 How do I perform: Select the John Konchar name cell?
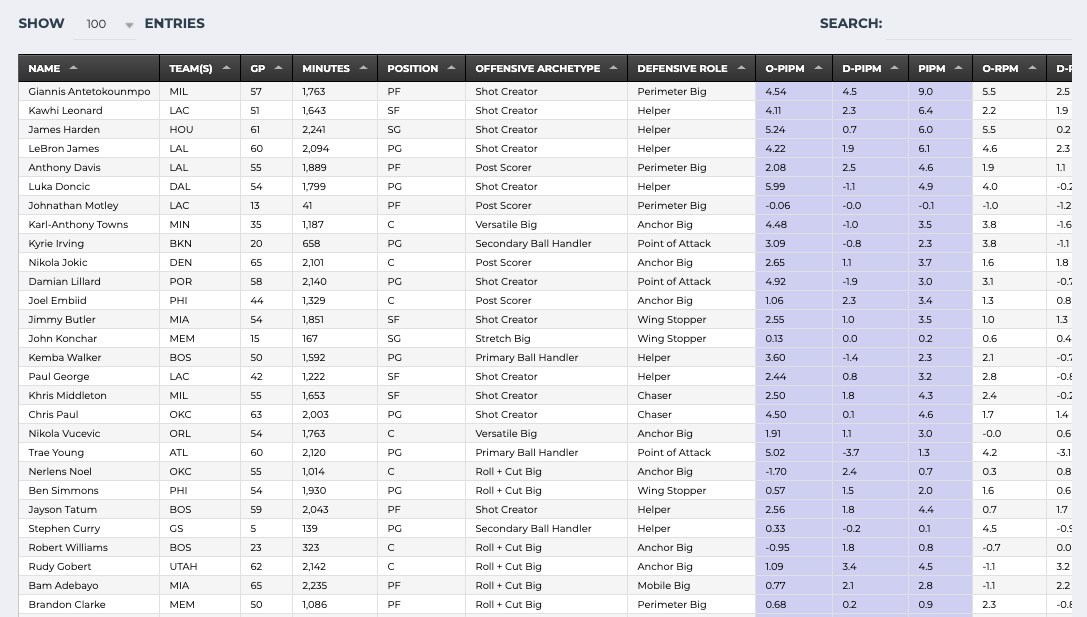pos(89,338)
